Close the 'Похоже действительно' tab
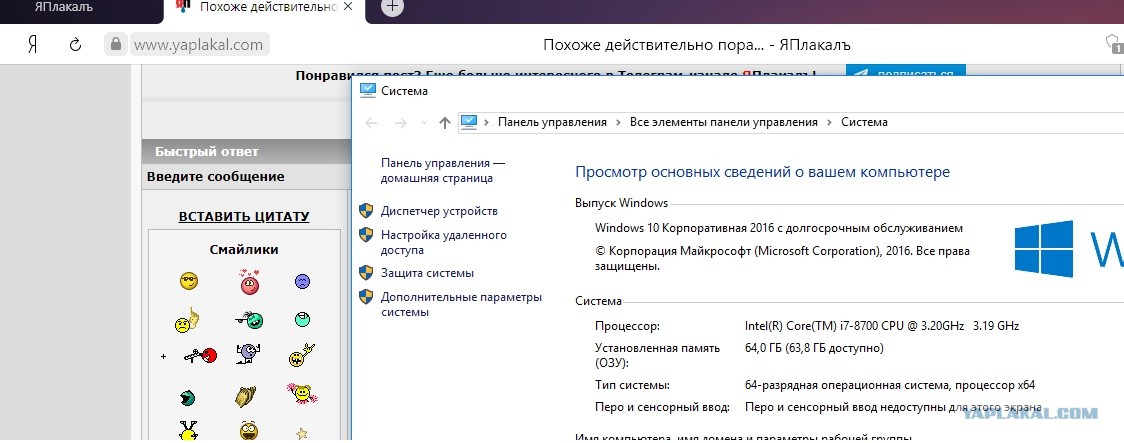 click(348, 7)
